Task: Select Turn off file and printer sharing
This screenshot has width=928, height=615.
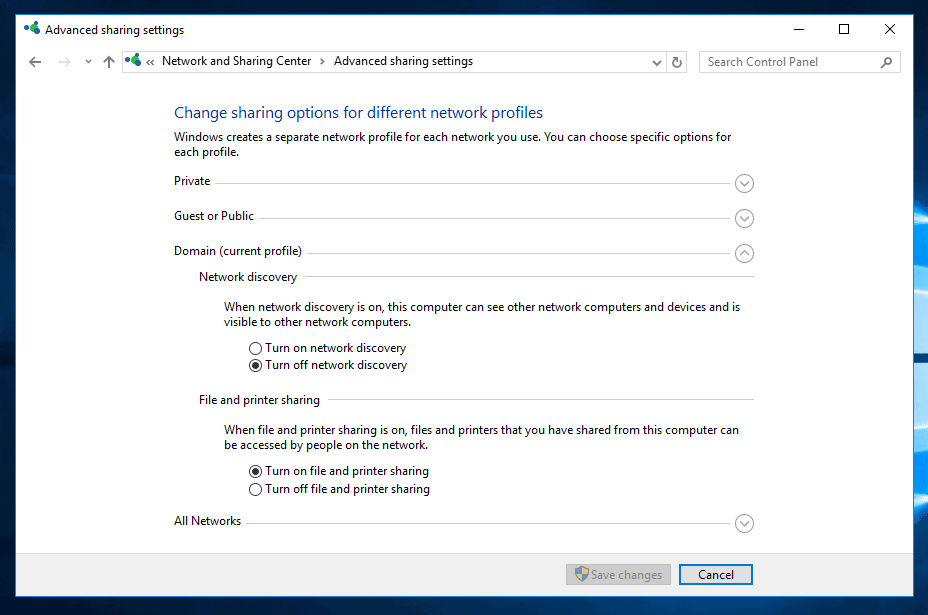Action: 255,489
